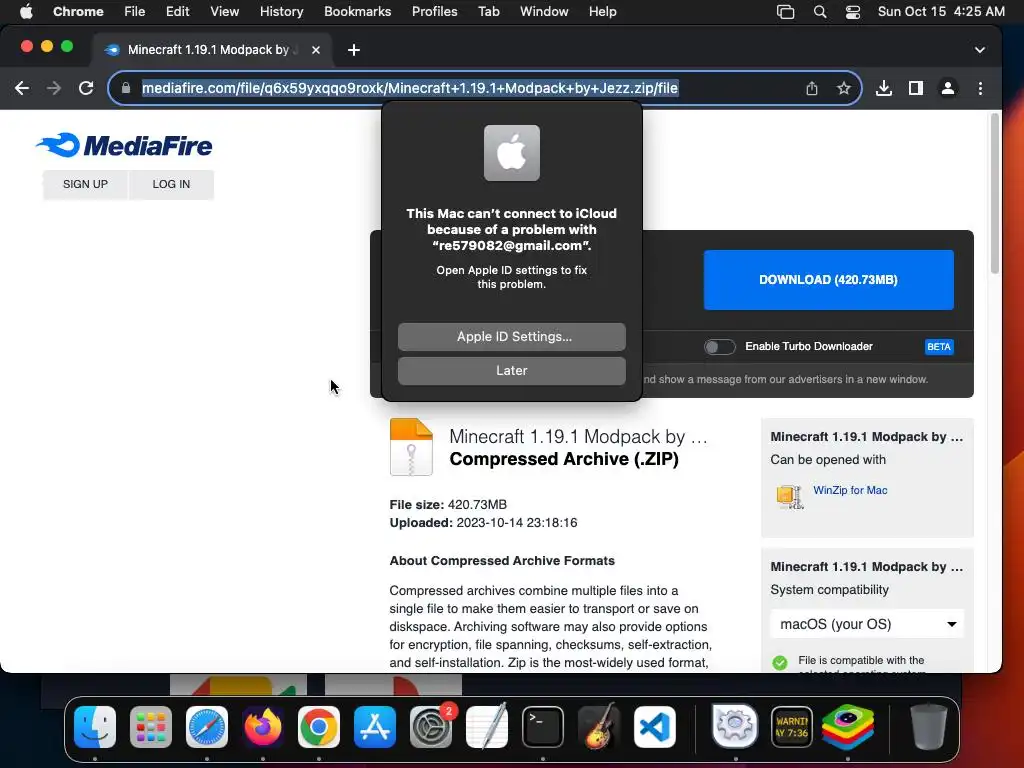The height and width of the screenshot is (768, 1024).
Task: Dismiss the iCloud dialog with Later
Action: [x=511, y=371]
